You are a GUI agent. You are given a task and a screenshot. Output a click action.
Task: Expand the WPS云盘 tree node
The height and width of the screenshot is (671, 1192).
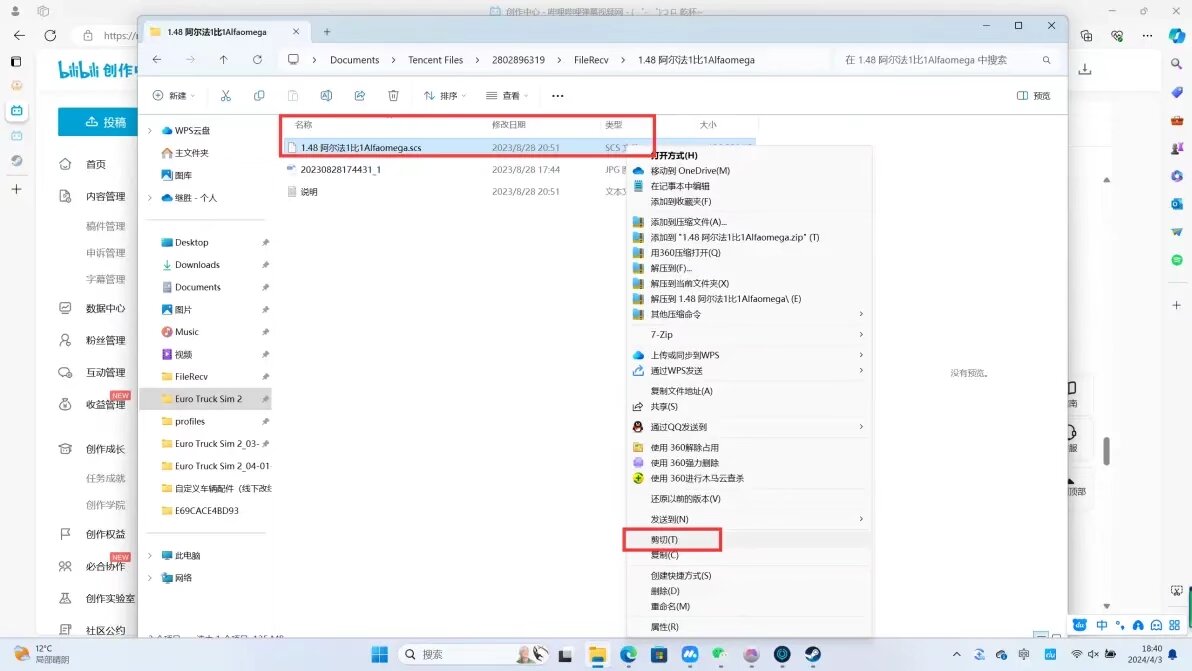[150, 131]
